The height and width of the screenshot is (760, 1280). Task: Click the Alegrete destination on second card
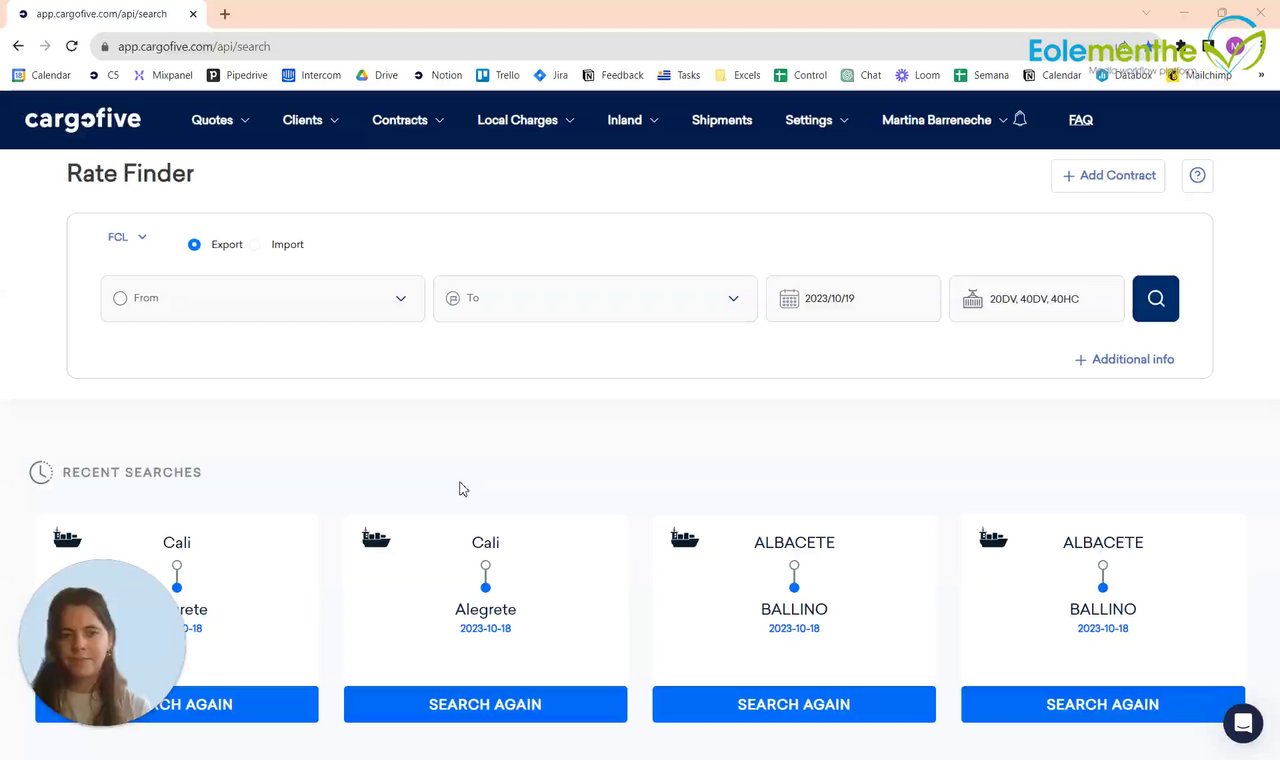(485, 609)
